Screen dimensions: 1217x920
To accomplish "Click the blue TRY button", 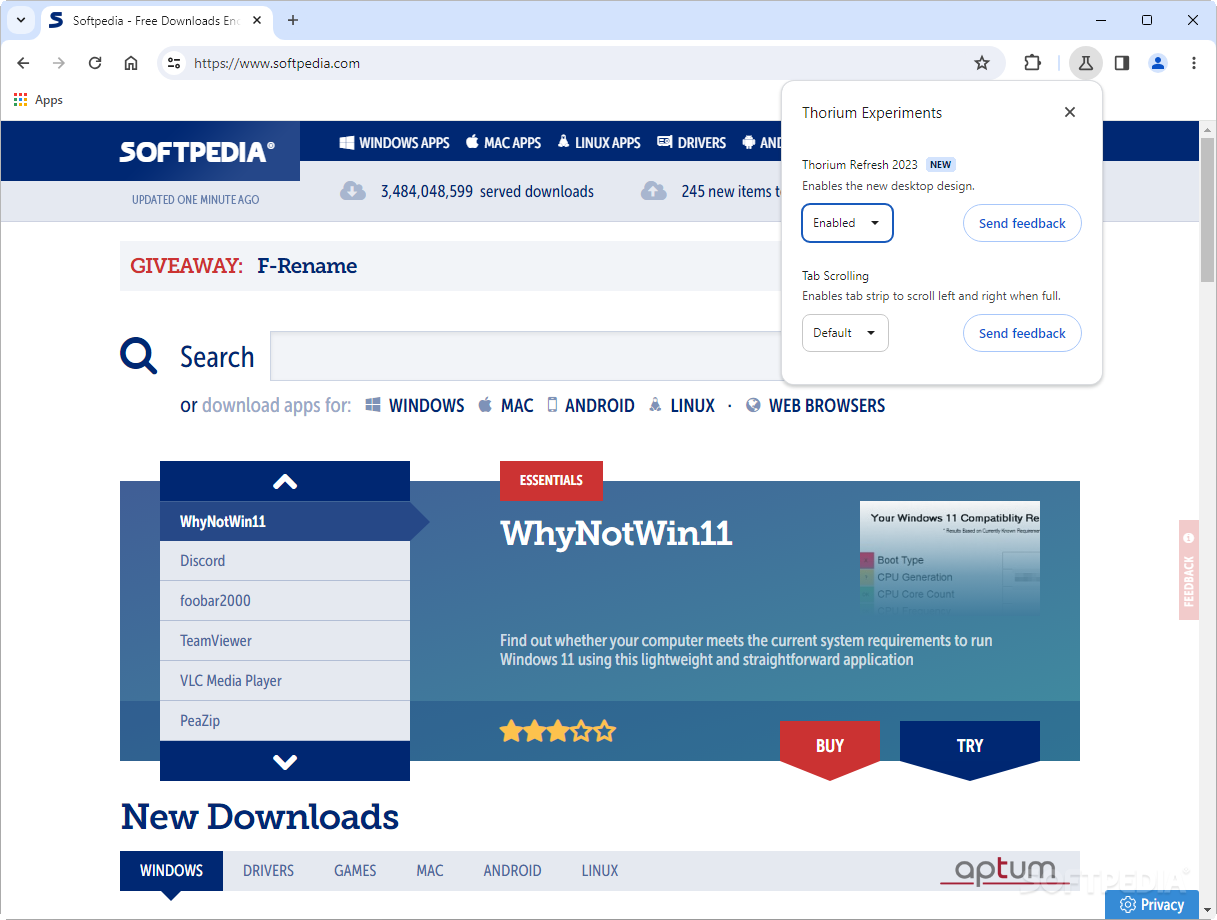I will coord(970,746).
